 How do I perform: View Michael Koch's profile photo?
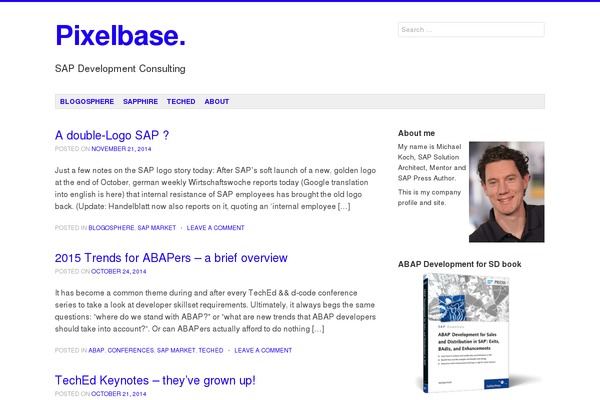point(507,192)
